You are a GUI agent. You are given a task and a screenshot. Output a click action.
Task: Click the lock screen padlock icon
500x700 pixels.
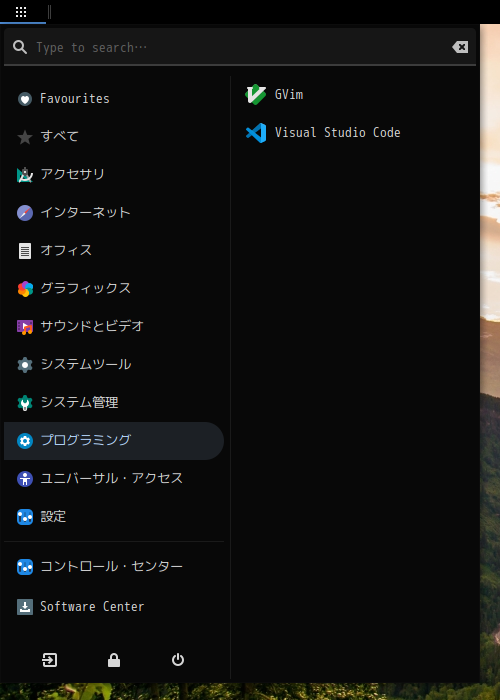pos(114,660)
